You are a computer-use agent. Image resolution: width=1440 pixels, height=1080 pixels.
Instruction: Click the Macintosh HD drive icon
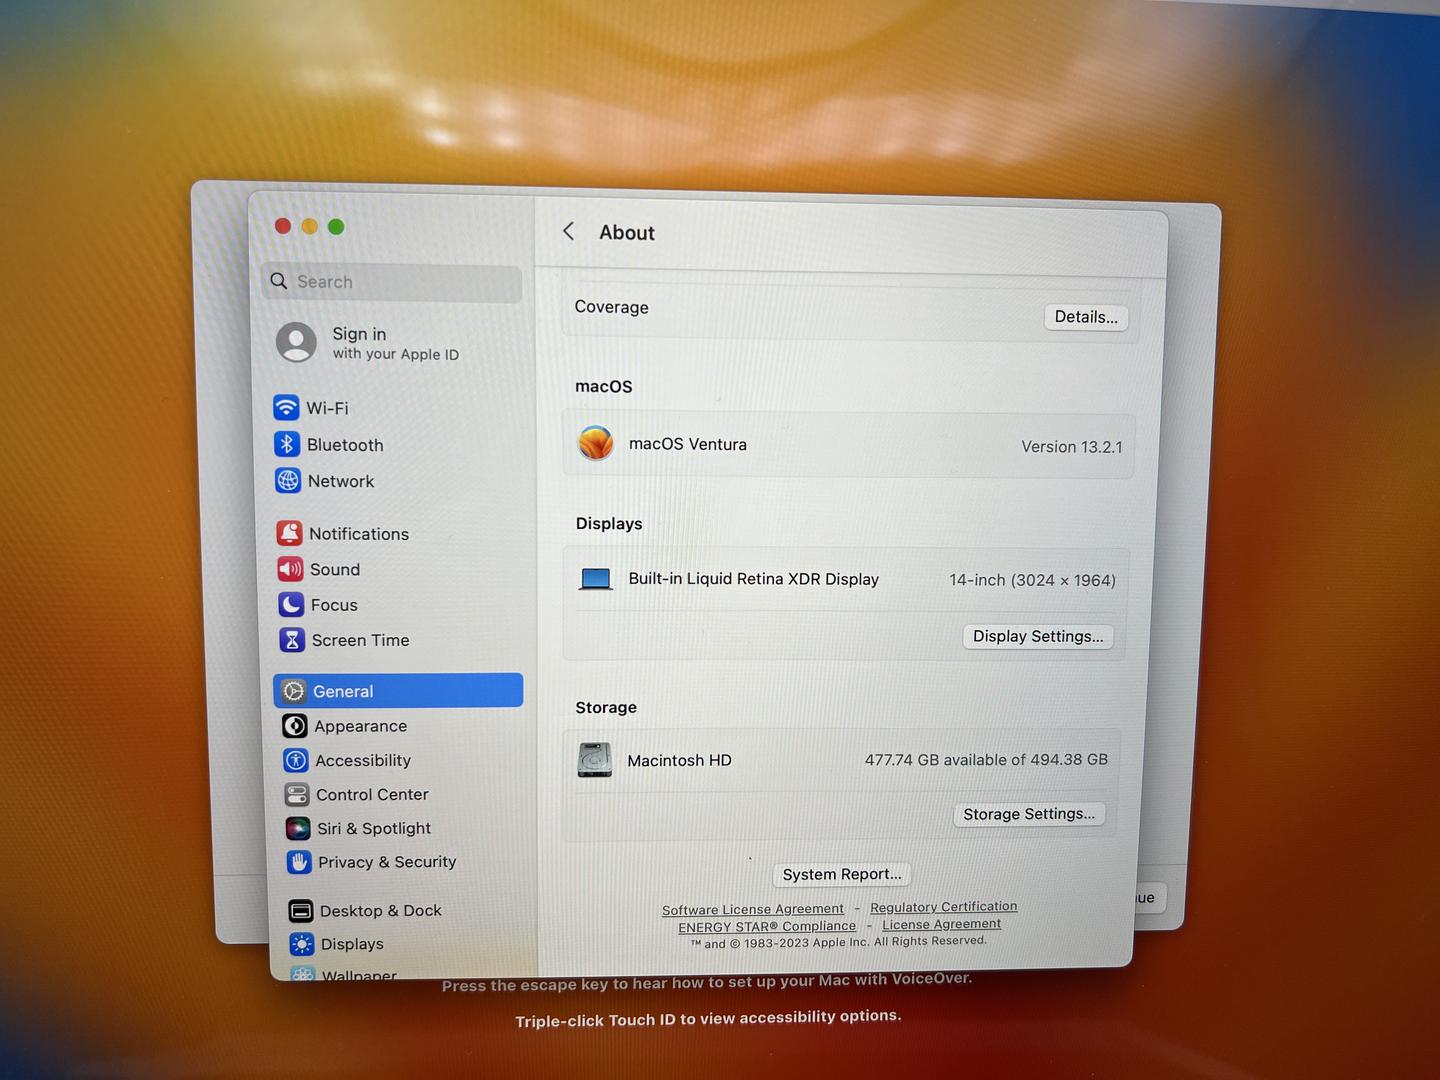coord(595,760)
